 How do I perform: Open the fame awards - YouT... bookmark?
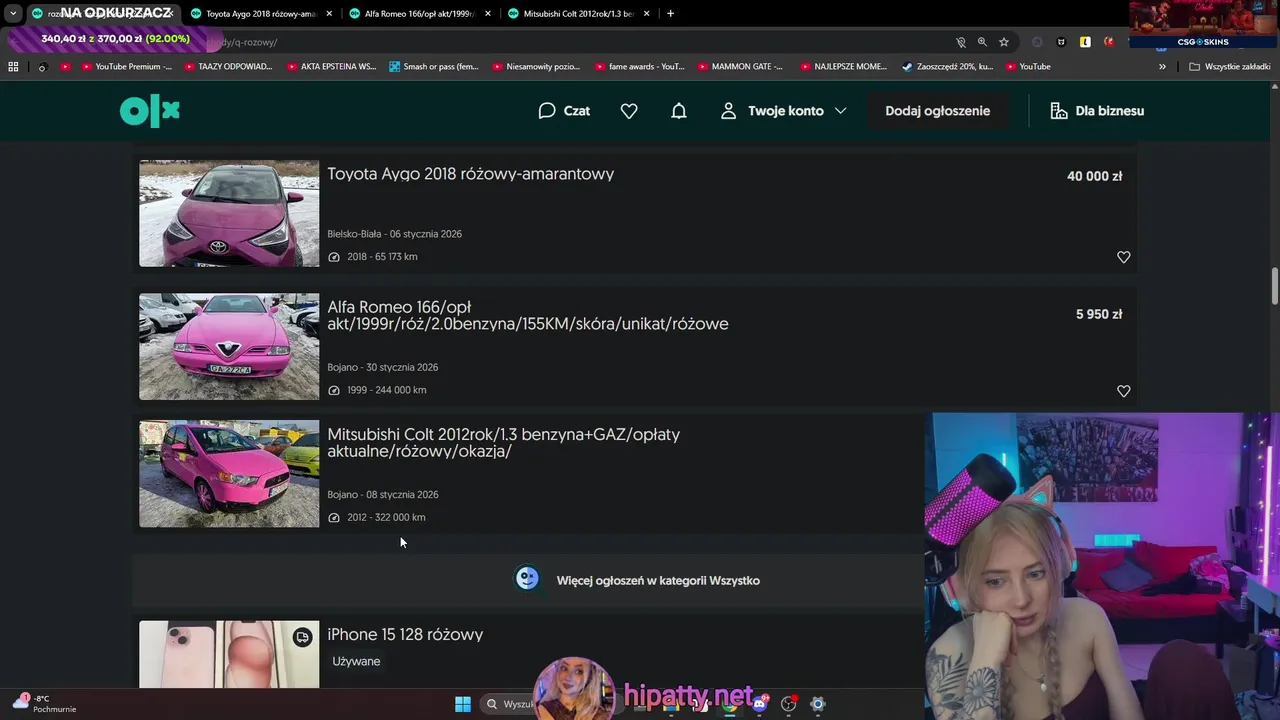tap(639, 67)
